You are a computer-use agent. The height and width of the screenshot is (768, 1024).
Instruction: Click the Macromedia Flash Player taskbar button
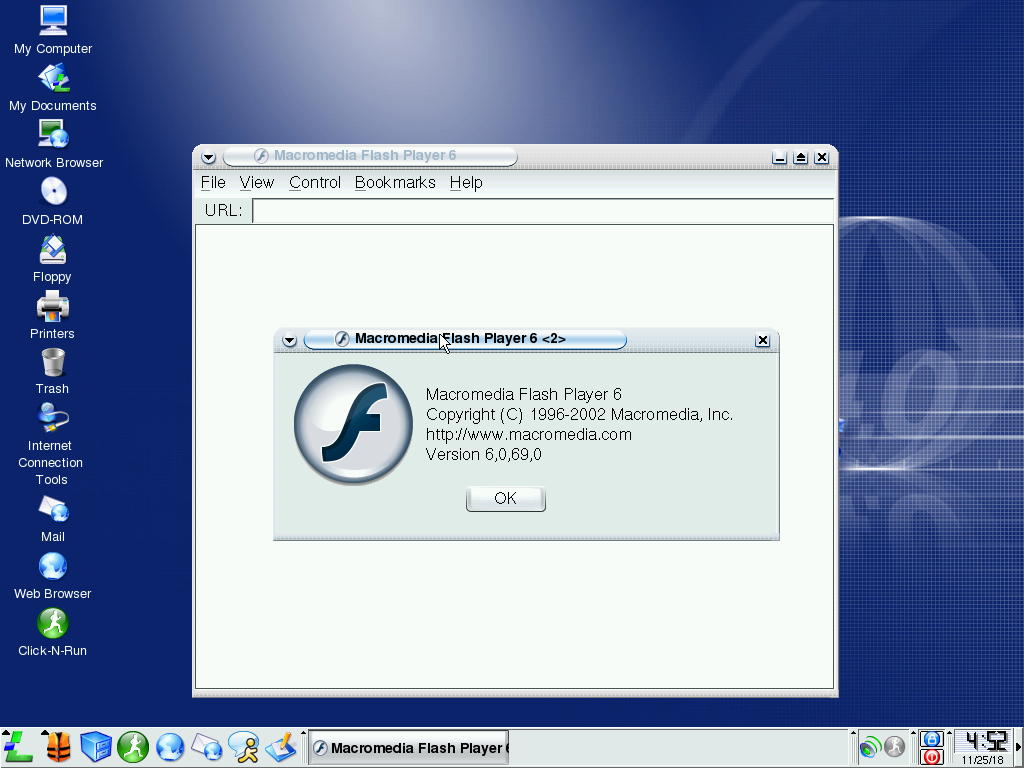pos(409,748)
